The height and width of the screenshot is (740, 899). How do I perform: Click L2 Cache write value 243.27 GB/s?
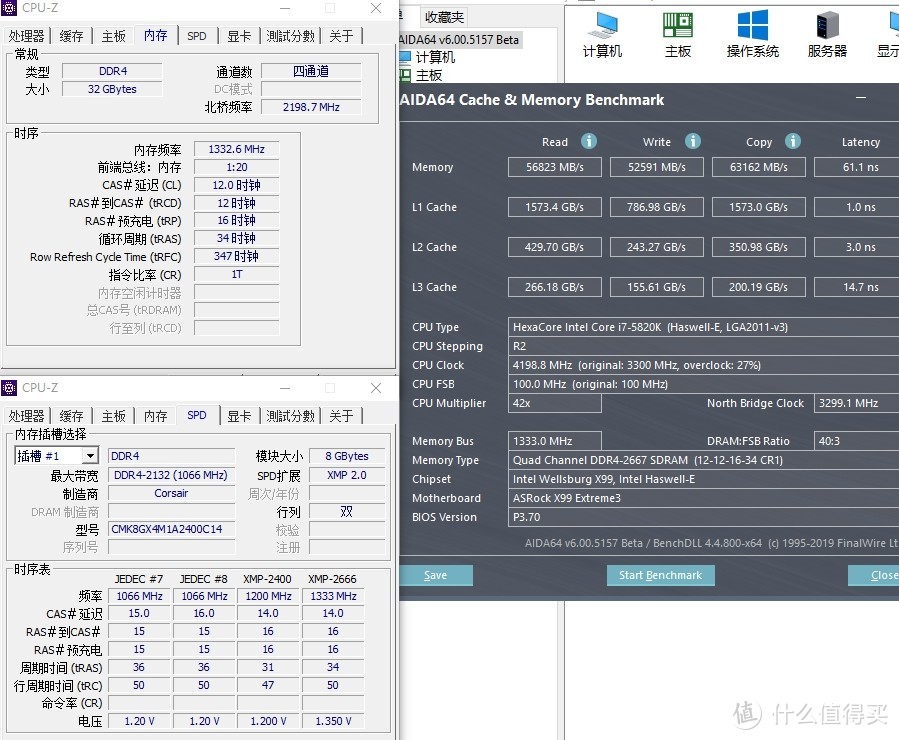(656, 248)
